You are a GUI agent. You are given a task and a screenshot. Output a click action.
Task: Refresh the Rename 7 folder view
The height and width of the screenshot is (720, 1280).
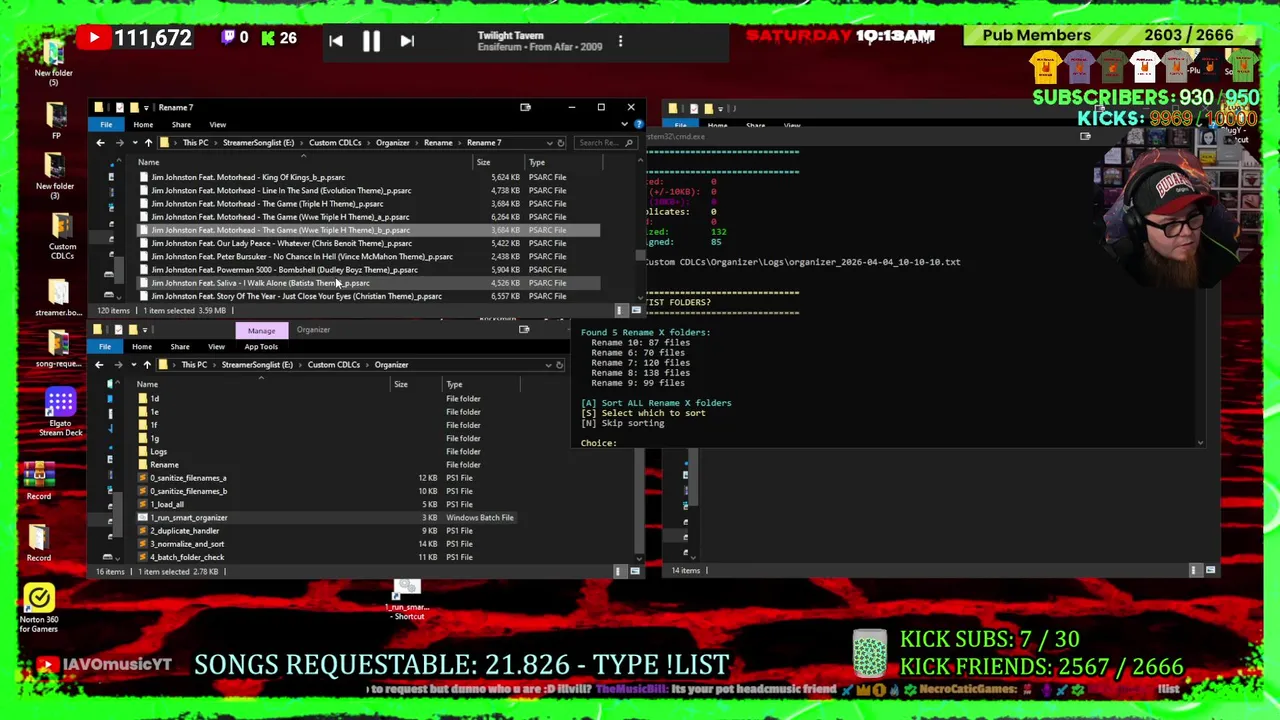tap(561, 143)
